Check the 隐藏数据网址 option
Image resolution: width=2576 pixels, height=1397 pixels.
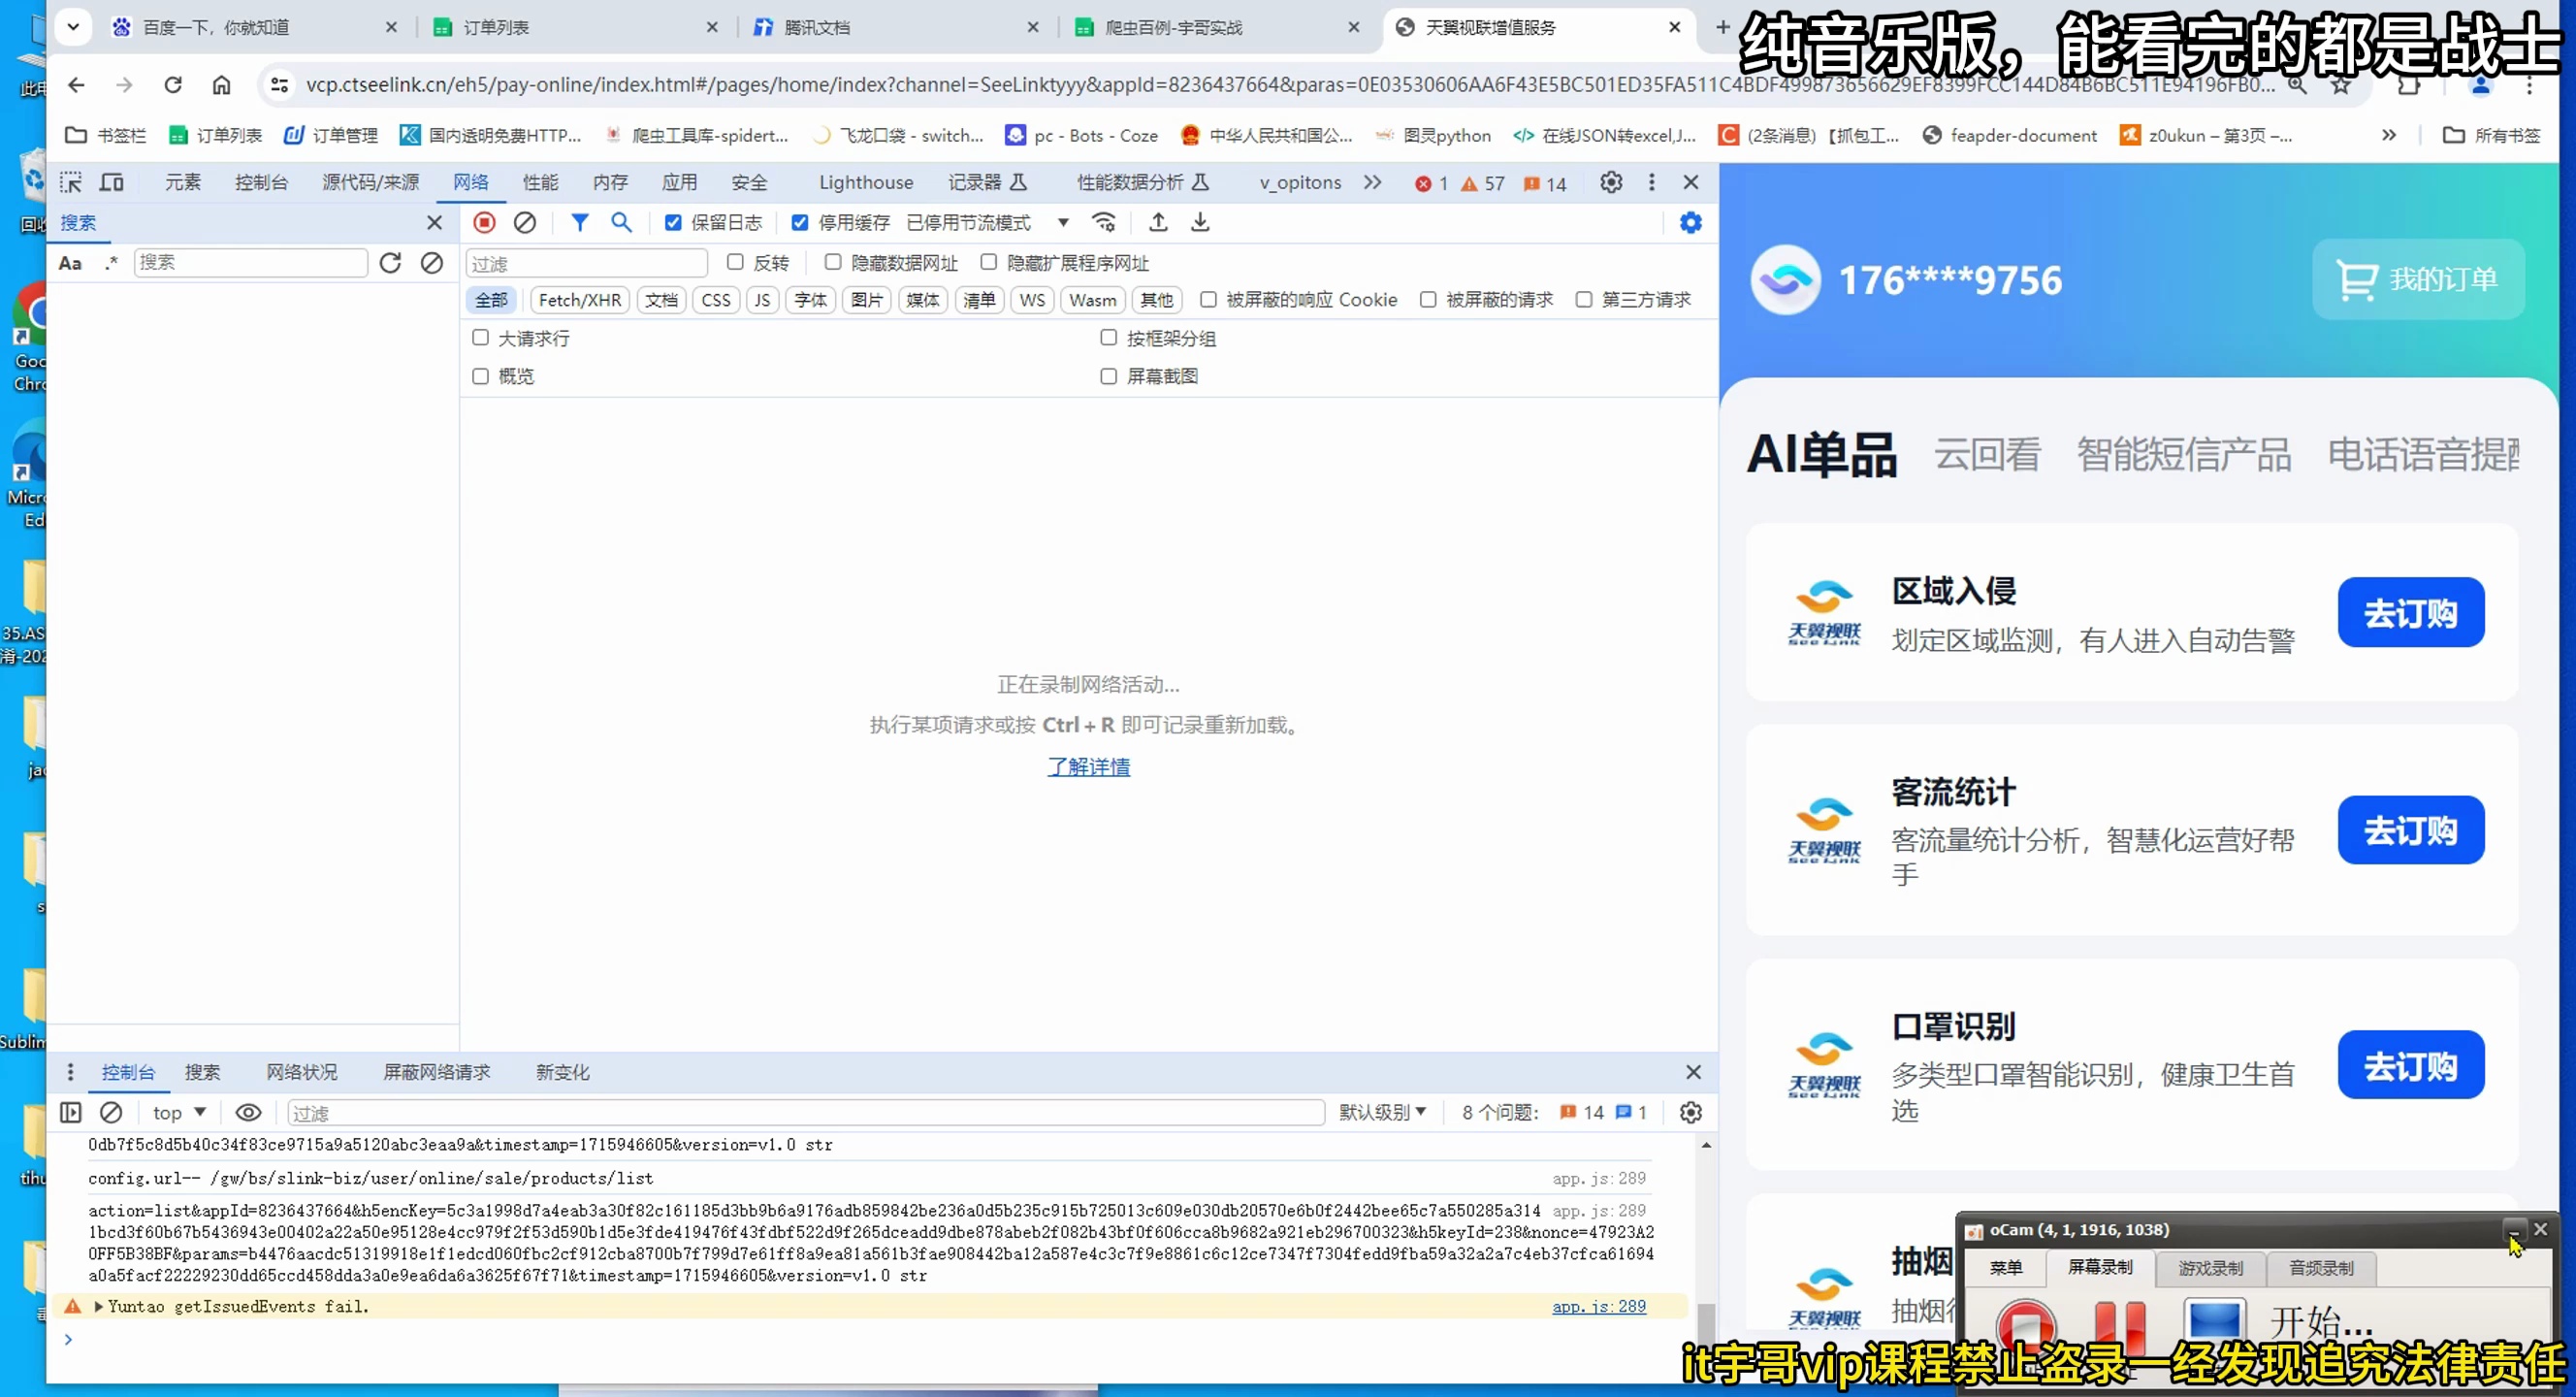click(x=833, y=262)
